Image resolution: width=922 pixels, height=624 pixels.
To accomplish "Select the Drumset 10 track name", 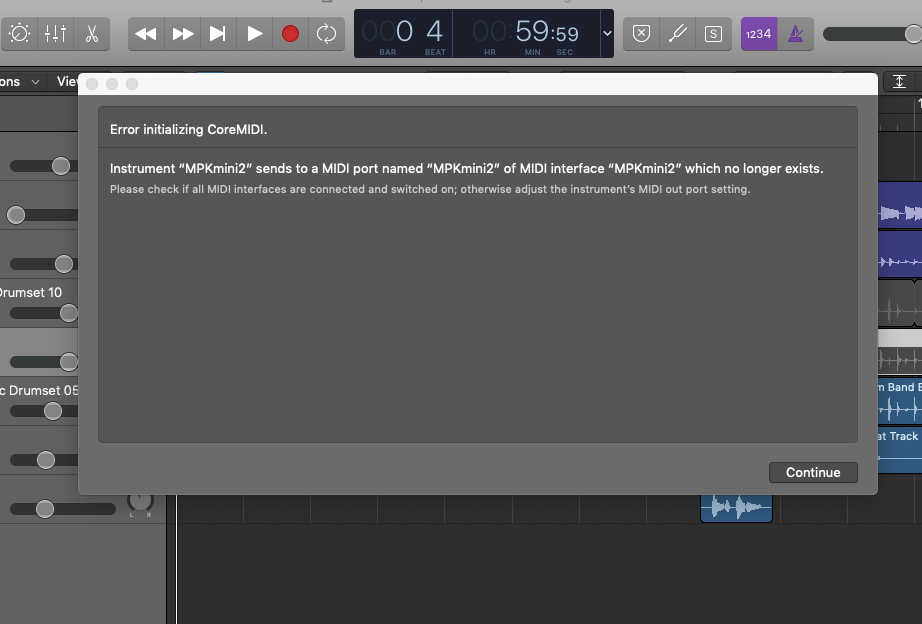I will (31, 292).
